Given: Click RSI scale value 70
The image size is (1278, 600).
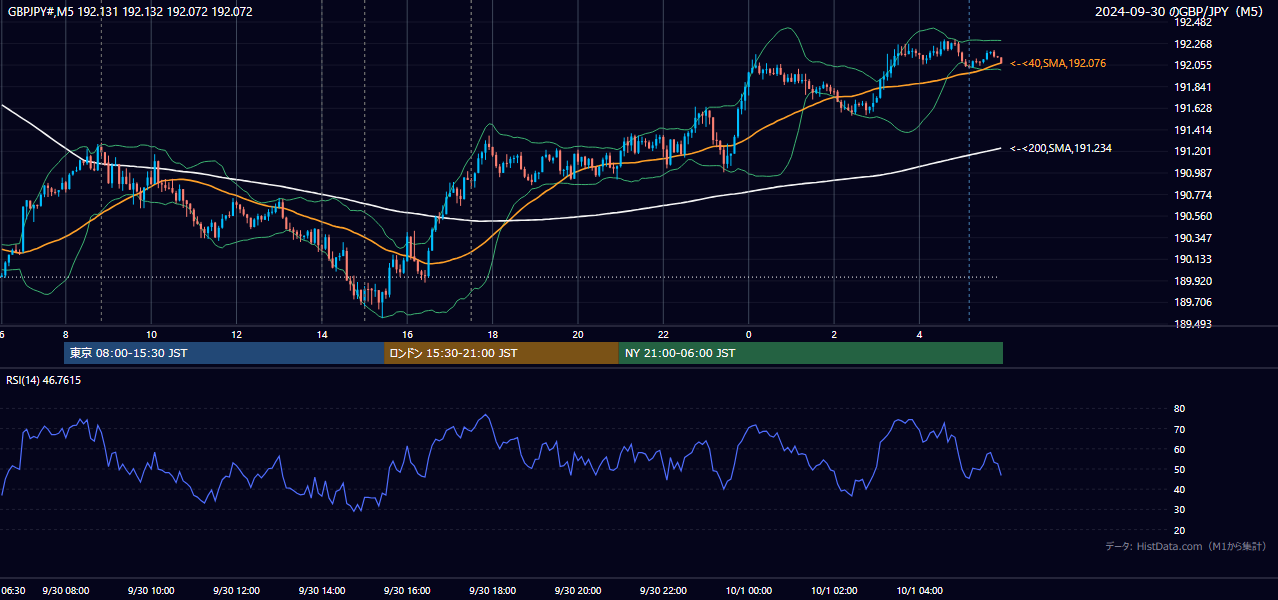Looking at the screenshot, I should [x=1179, y=429].
